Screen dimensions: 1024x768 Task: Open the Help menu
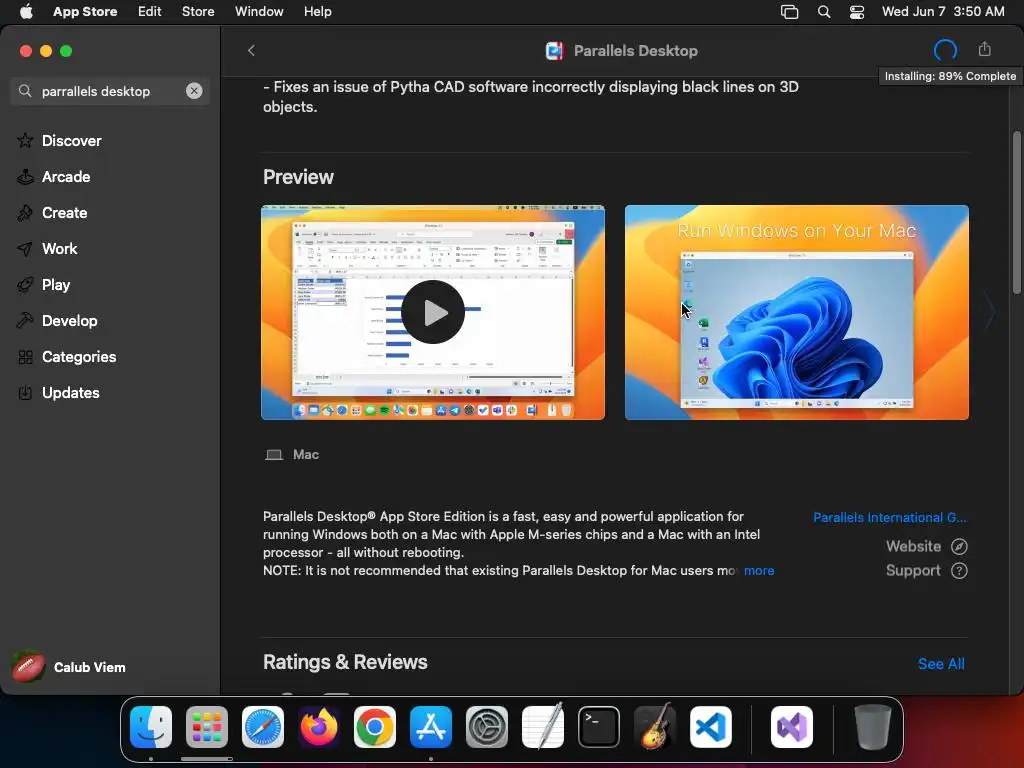click(x=317, y=12)
